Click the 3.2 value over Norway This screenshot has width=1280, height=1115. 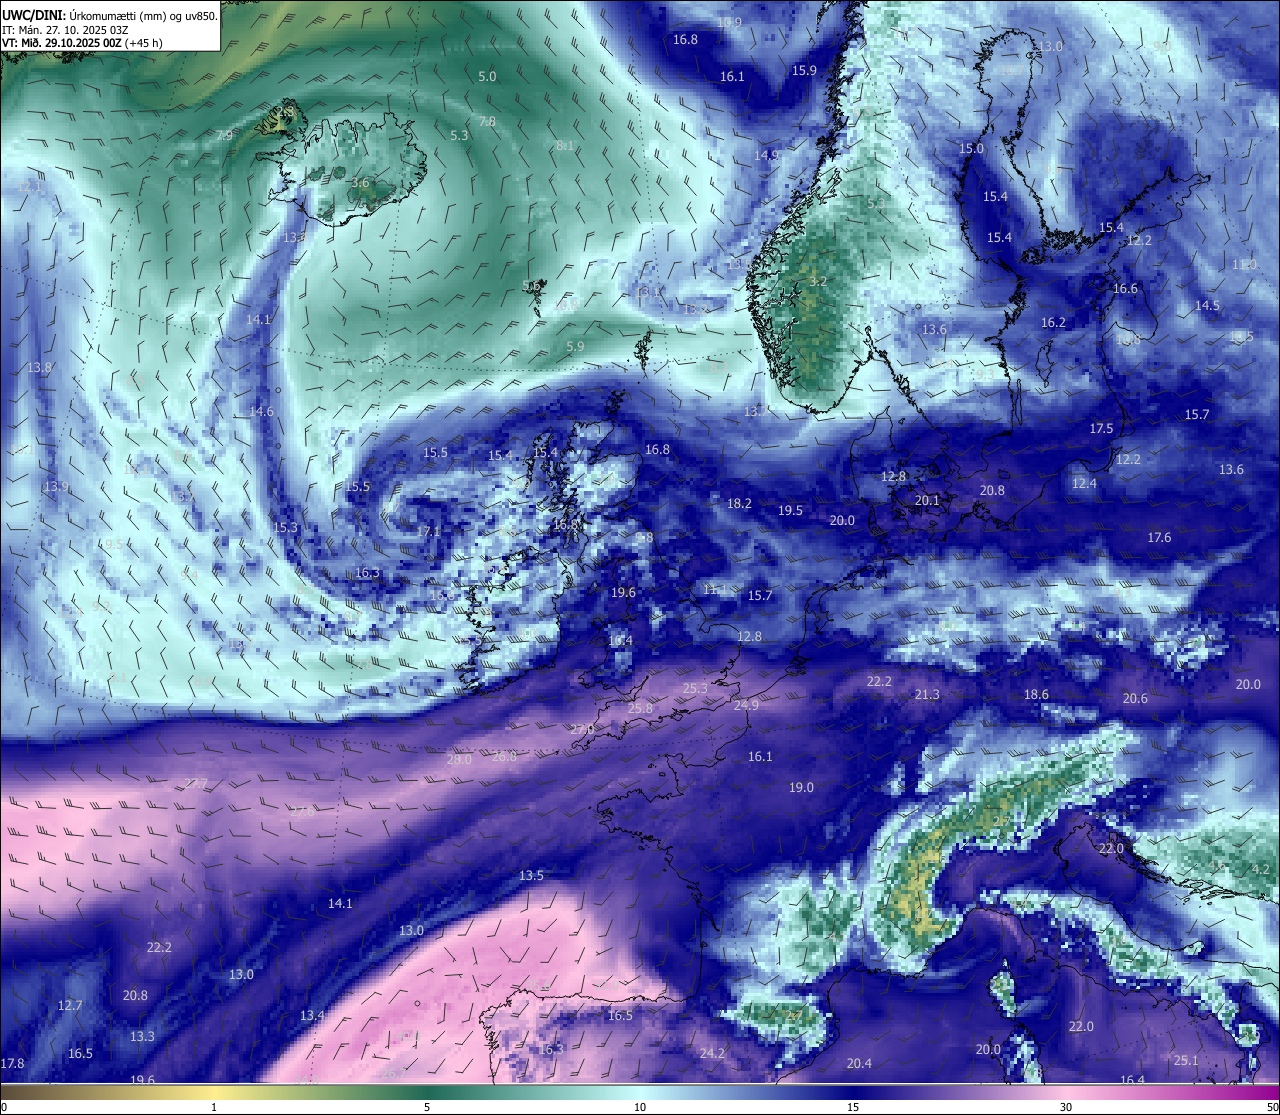818,281
